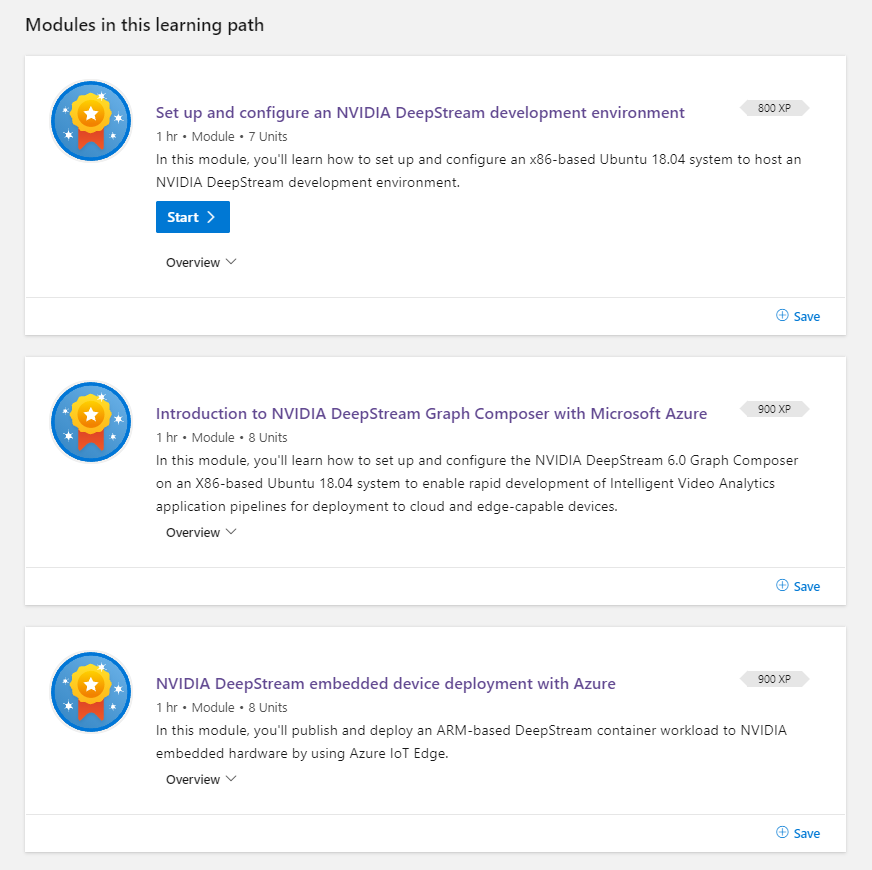The height and width of the screenshot is (870, 872).
Task: Expand Overview for the development environment module
Action: (x=201, y=262)
